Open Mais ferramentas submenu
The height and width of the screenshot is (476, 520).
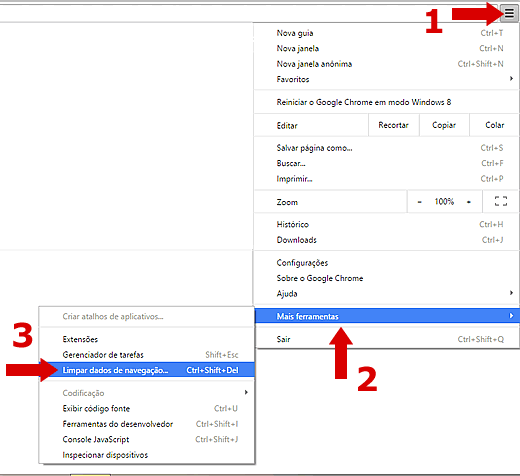pyautogui.click(x=387, y=316)
